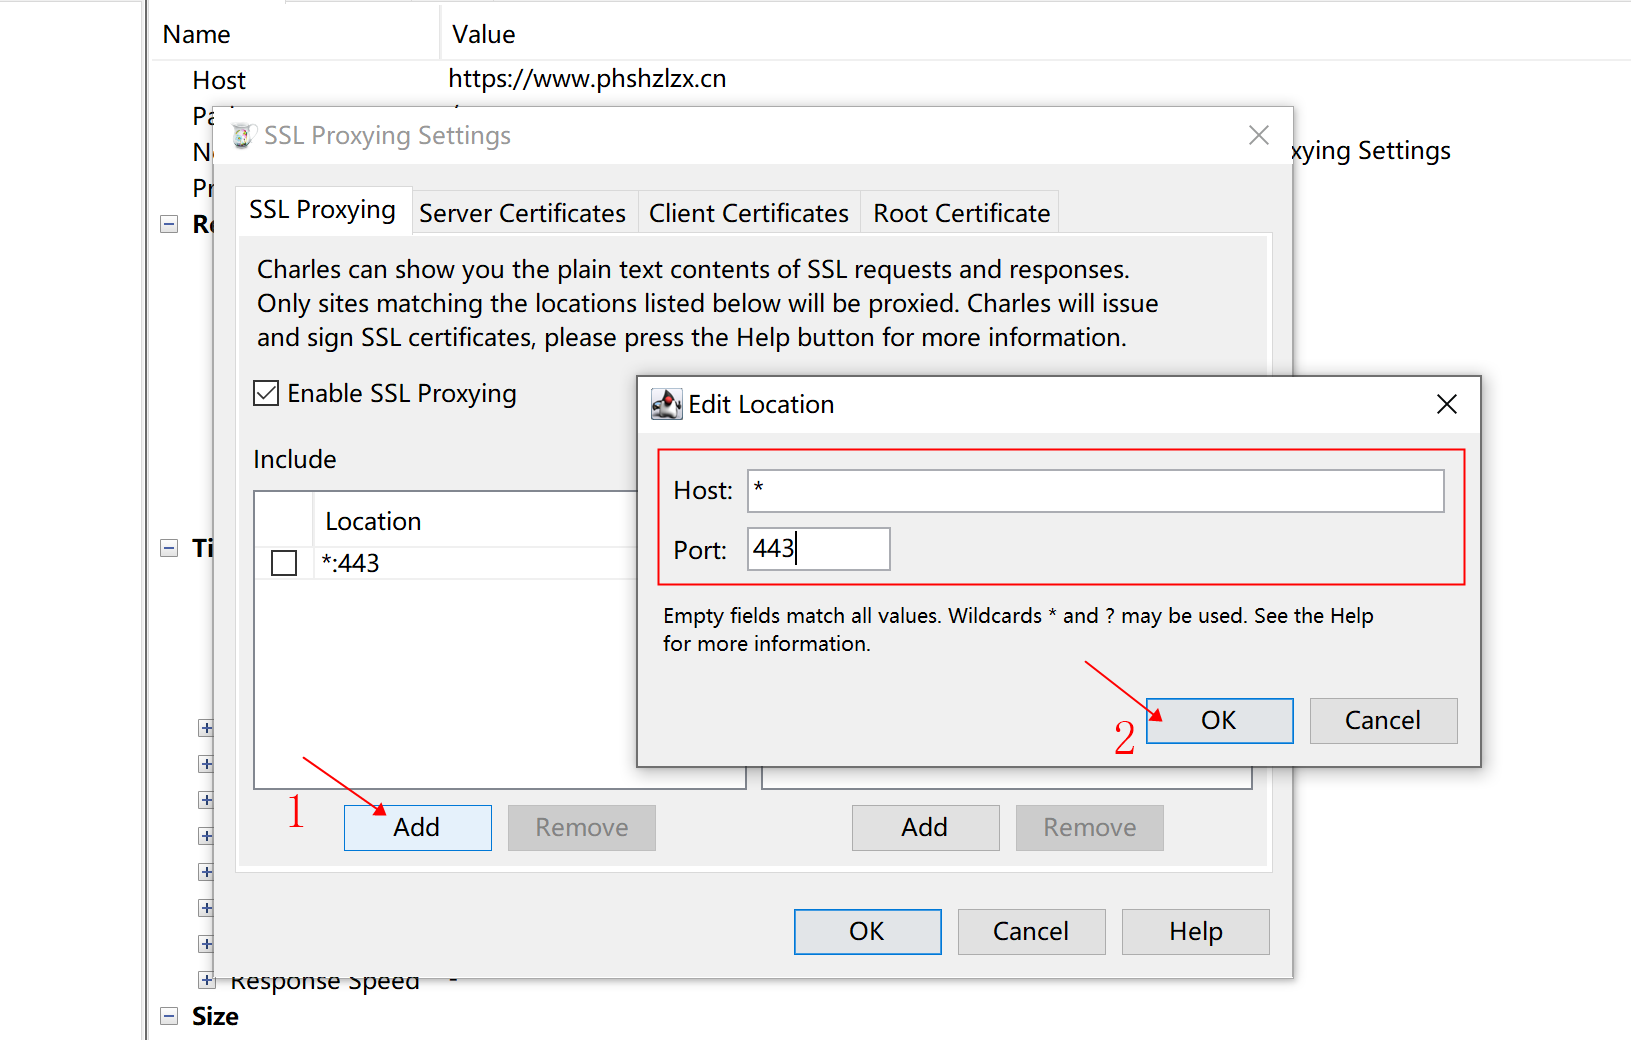The height and width of the screenshot is (1040, 1631).
Task: Go to the Root Certificate tab
Action: point(961,213)
